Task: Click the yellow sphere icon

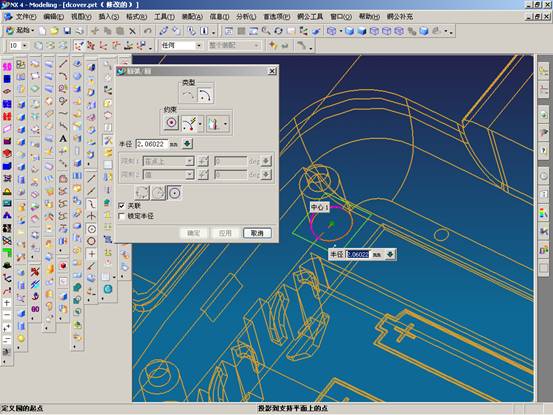Action: (21, 339)
